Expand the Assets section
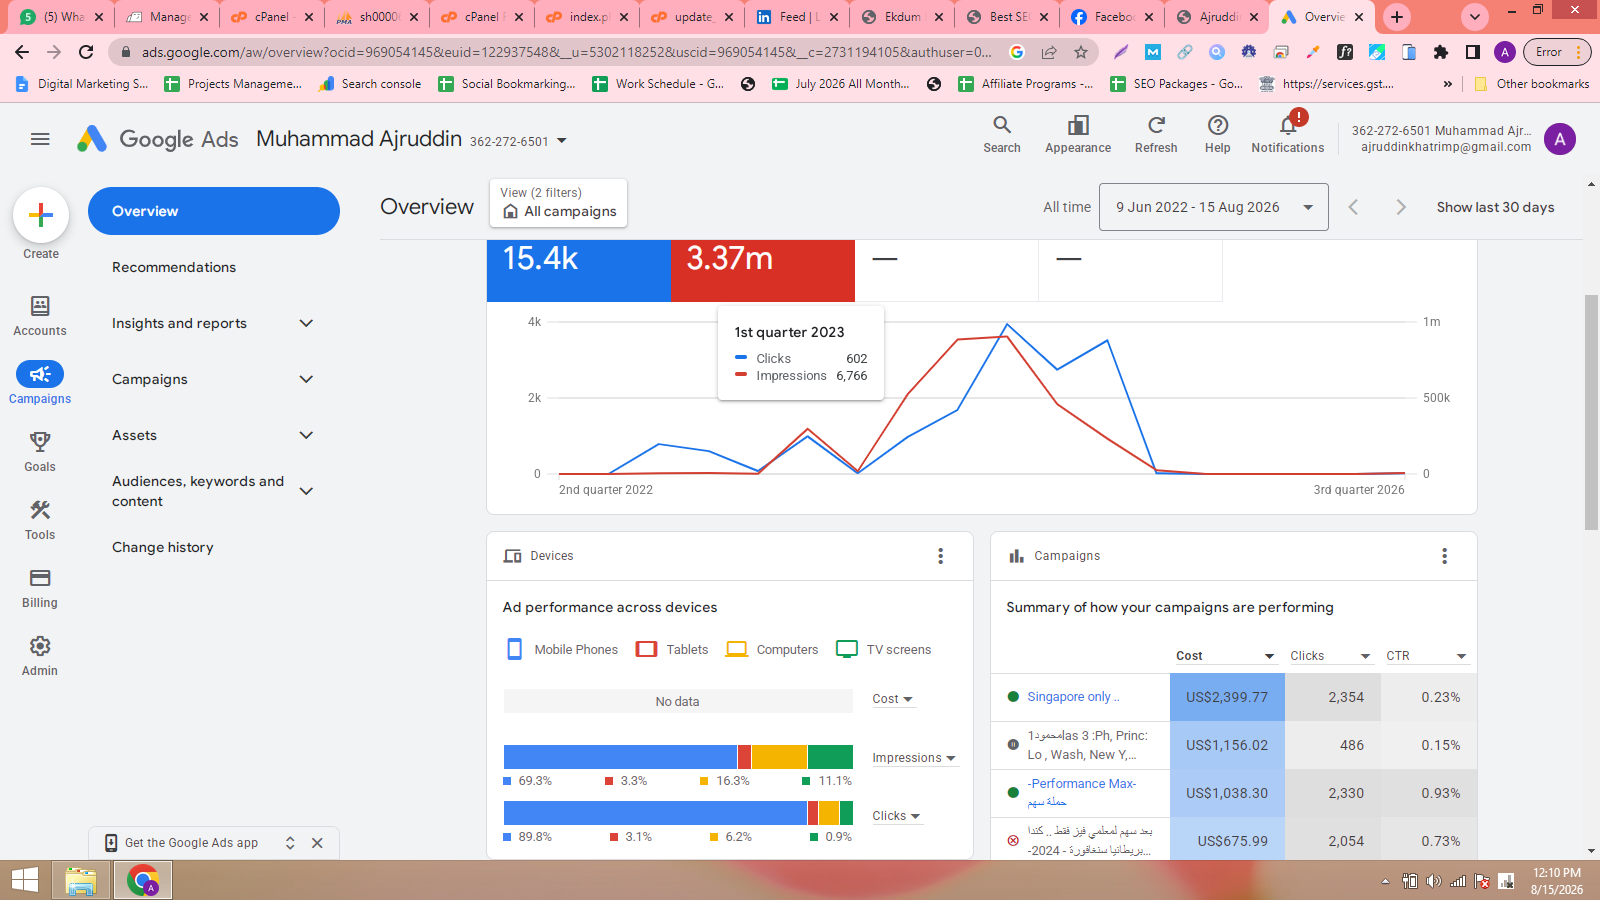 pyautogui.click(x=307, y=435)
